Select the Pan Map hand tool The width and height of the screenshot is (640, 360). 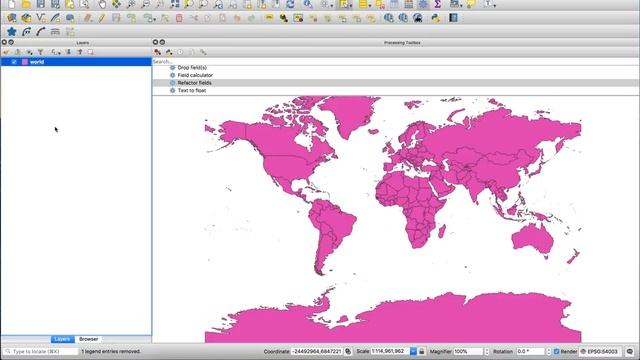point(102,4)
